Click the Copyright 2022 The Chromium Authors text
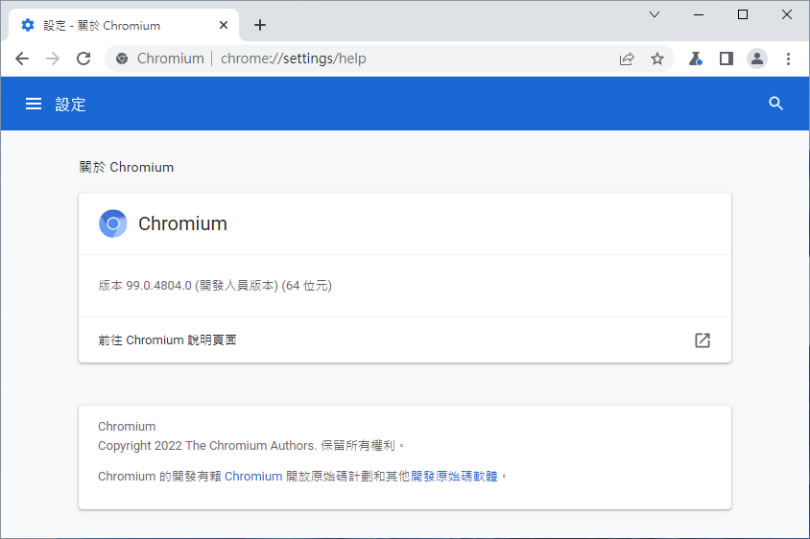 (207, 445)
